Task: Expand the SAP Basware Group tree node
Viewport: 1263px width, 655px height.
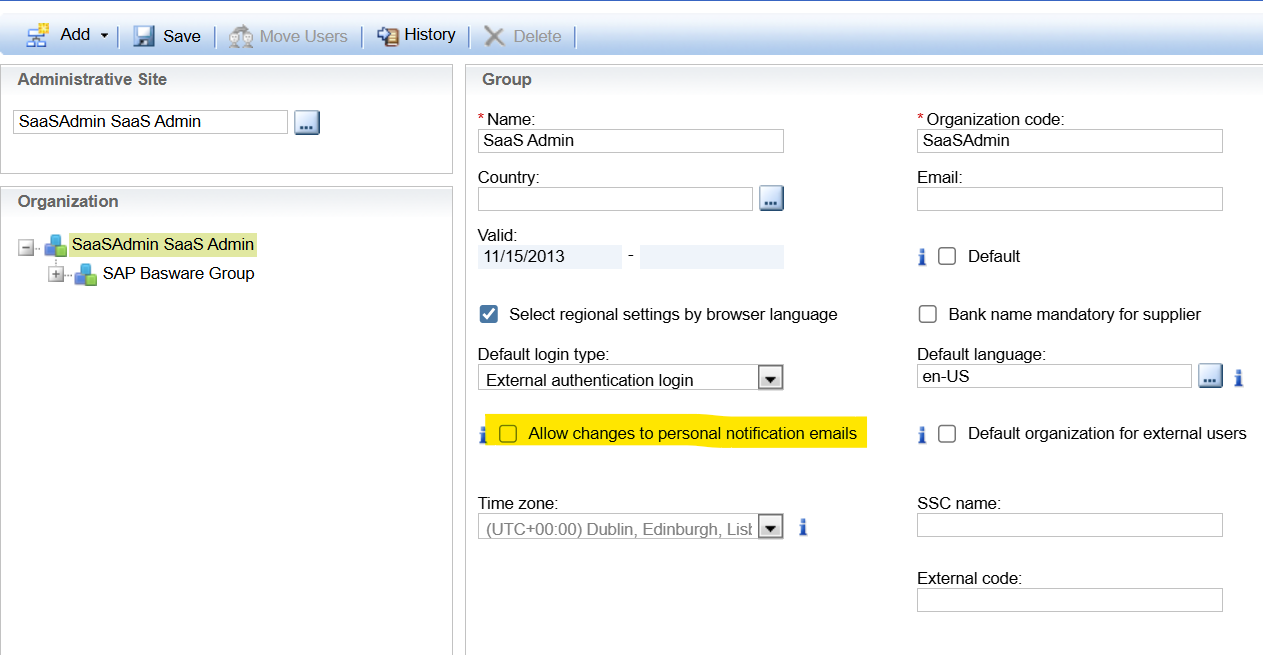Action: pos(57,275)
